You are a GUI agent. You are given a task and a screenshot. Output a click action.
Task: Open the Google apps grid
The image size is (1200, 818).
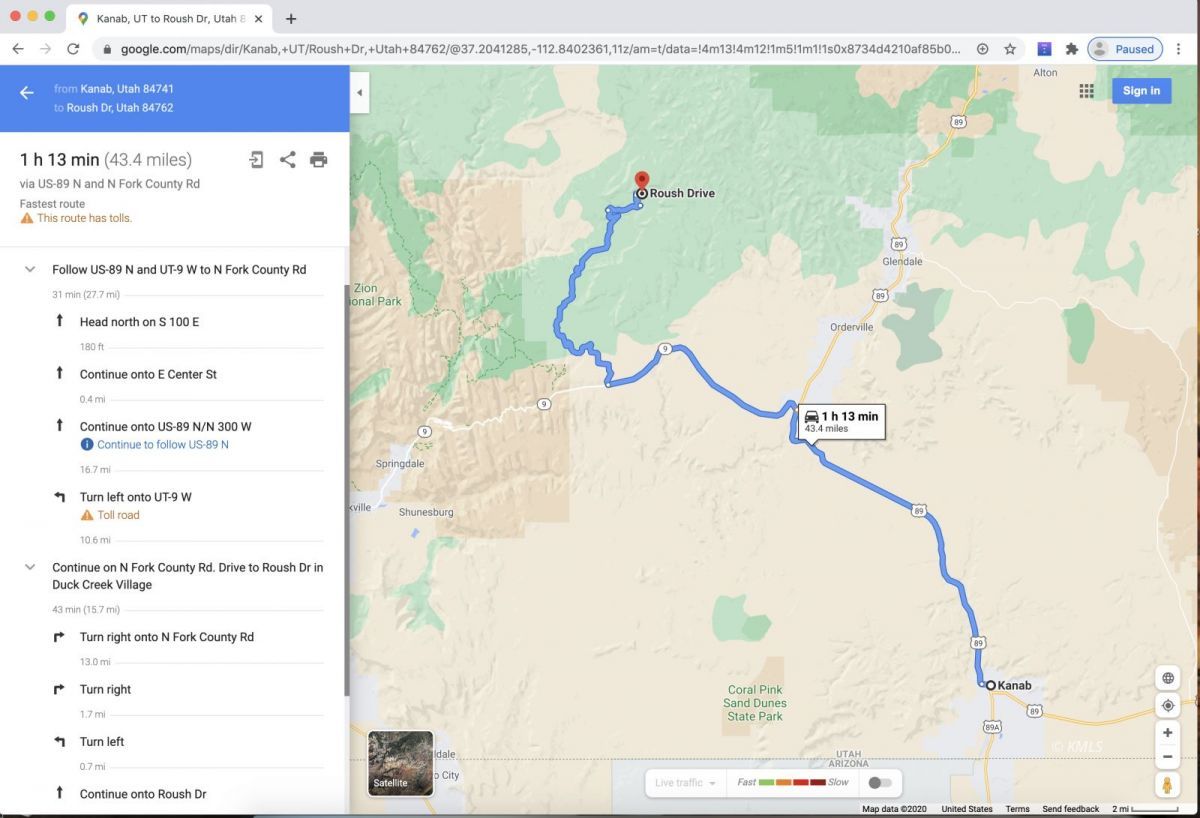coord(1086,91)
